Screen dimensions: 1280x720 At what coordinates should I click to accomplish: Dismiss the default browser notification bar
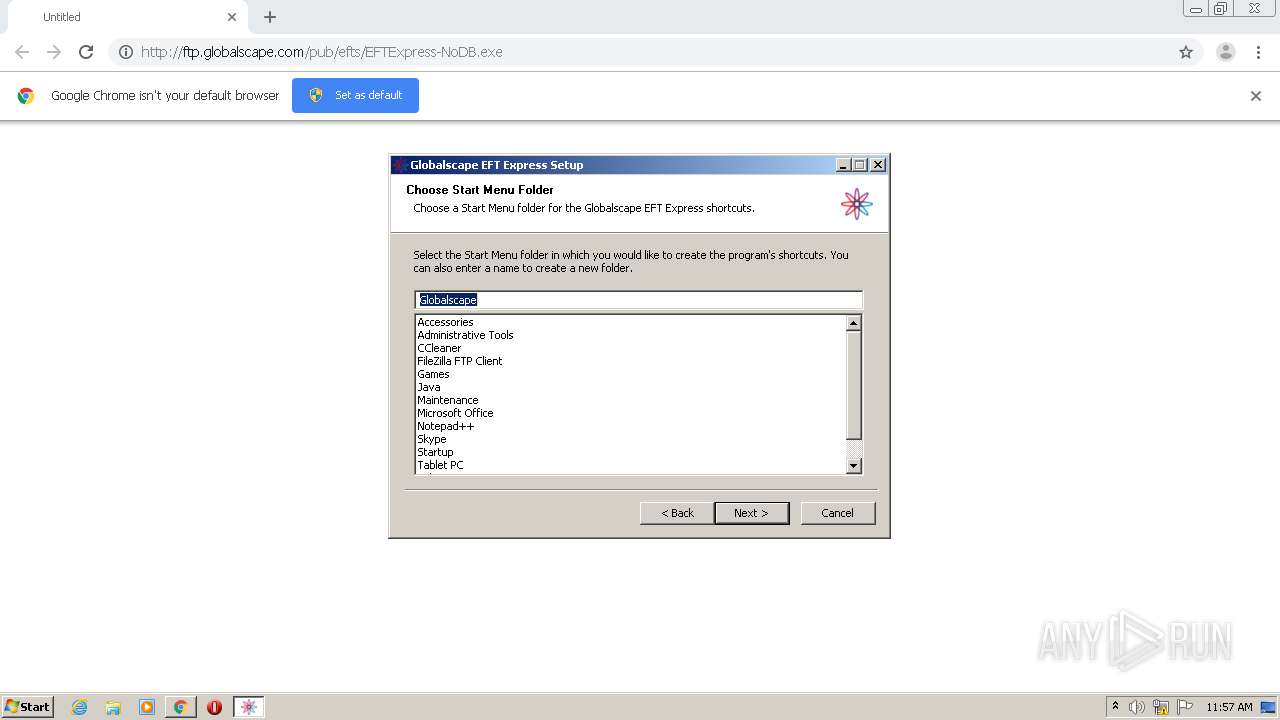[1256, 96]
